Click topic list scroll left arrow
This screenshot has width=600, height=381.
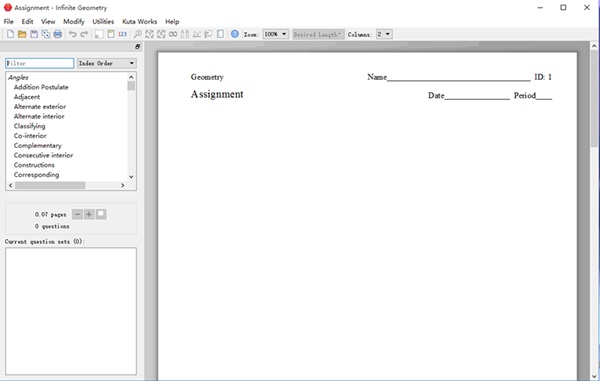[11, 186]
